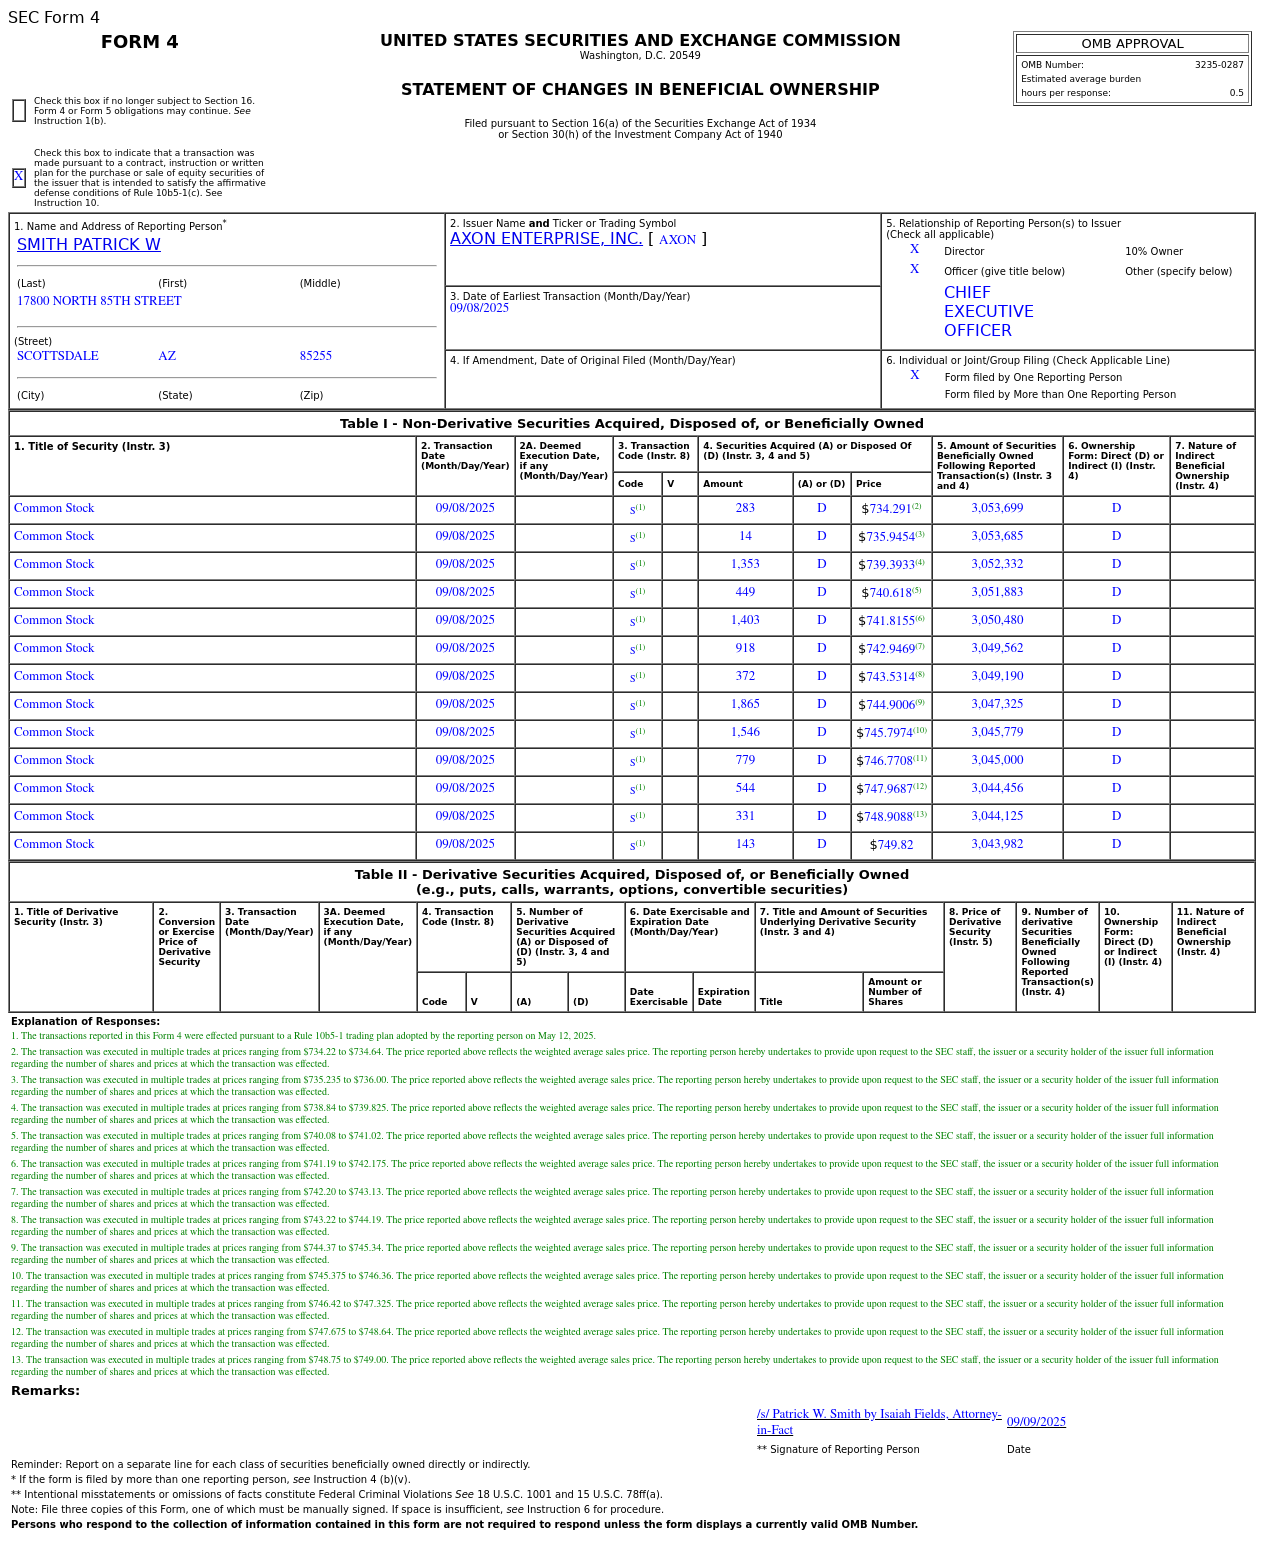The image size is (1264, 1555).
Task: Click footnote (13) next to price $748.9088
Action: (x=920, y=814)
